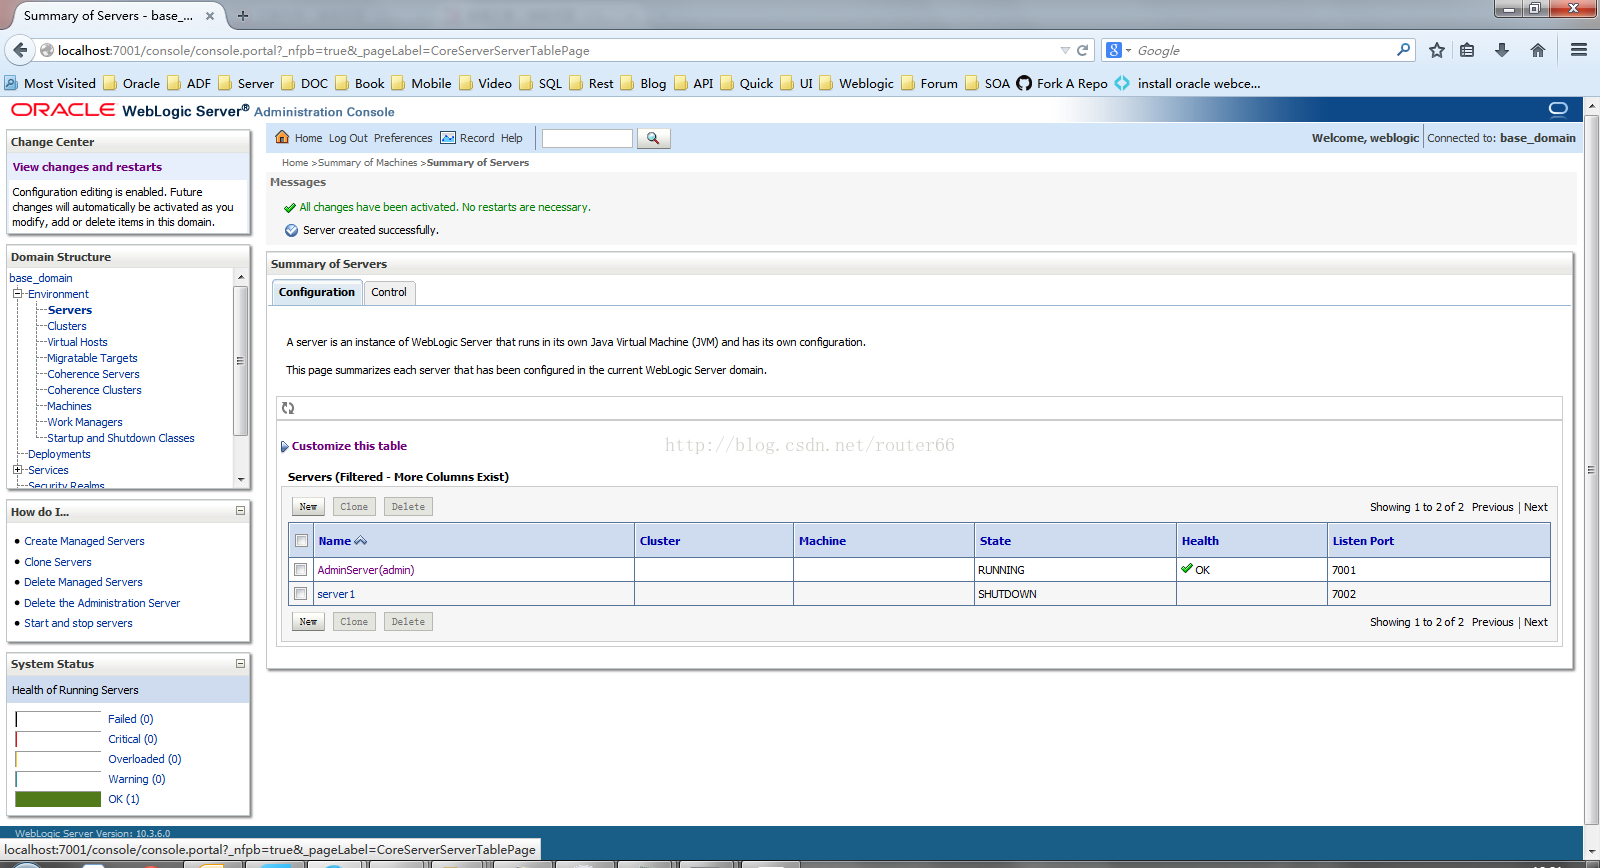1600x868 pixels.
Task: Select Machines in the Domain Structure tree
Action: (69, 406)
